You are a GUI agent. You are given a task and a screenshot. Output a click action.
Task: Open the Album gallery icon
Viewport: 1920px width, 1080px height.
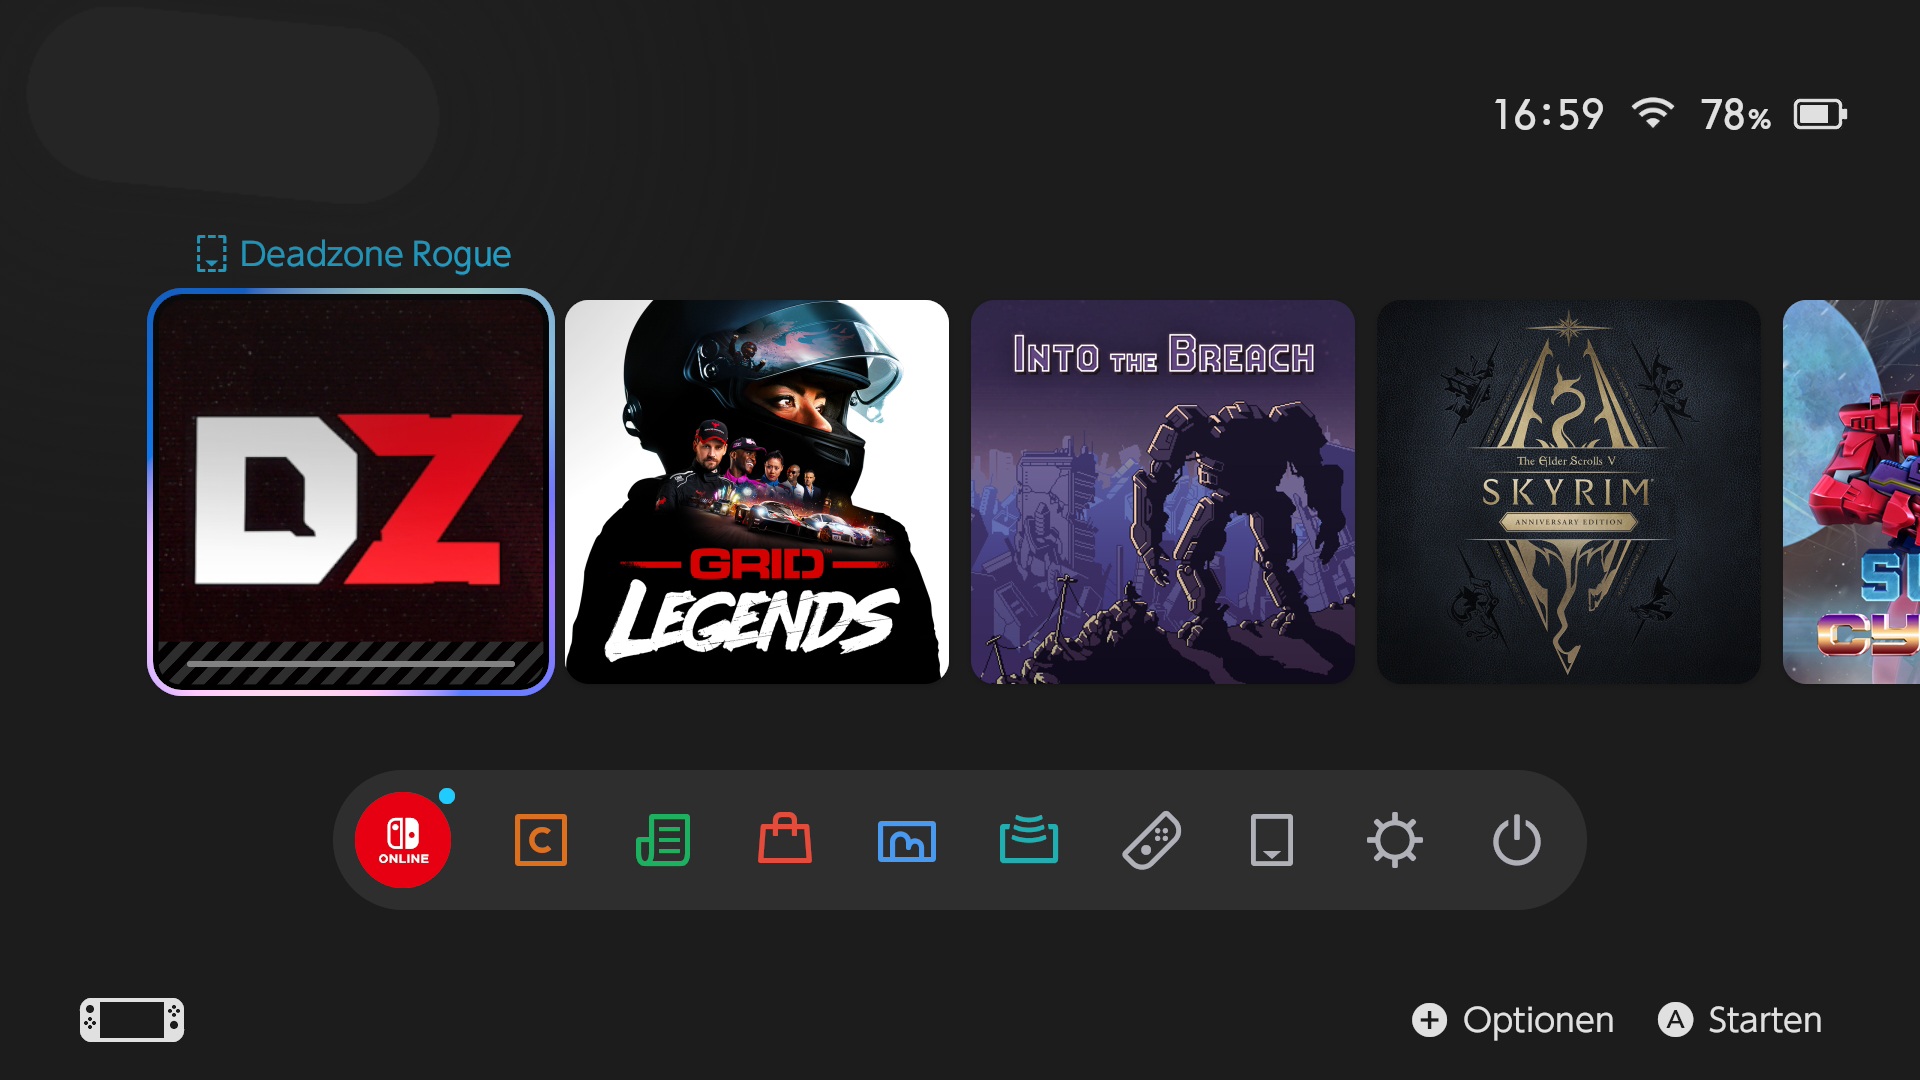pyautogui.click(x=907, y=840)
